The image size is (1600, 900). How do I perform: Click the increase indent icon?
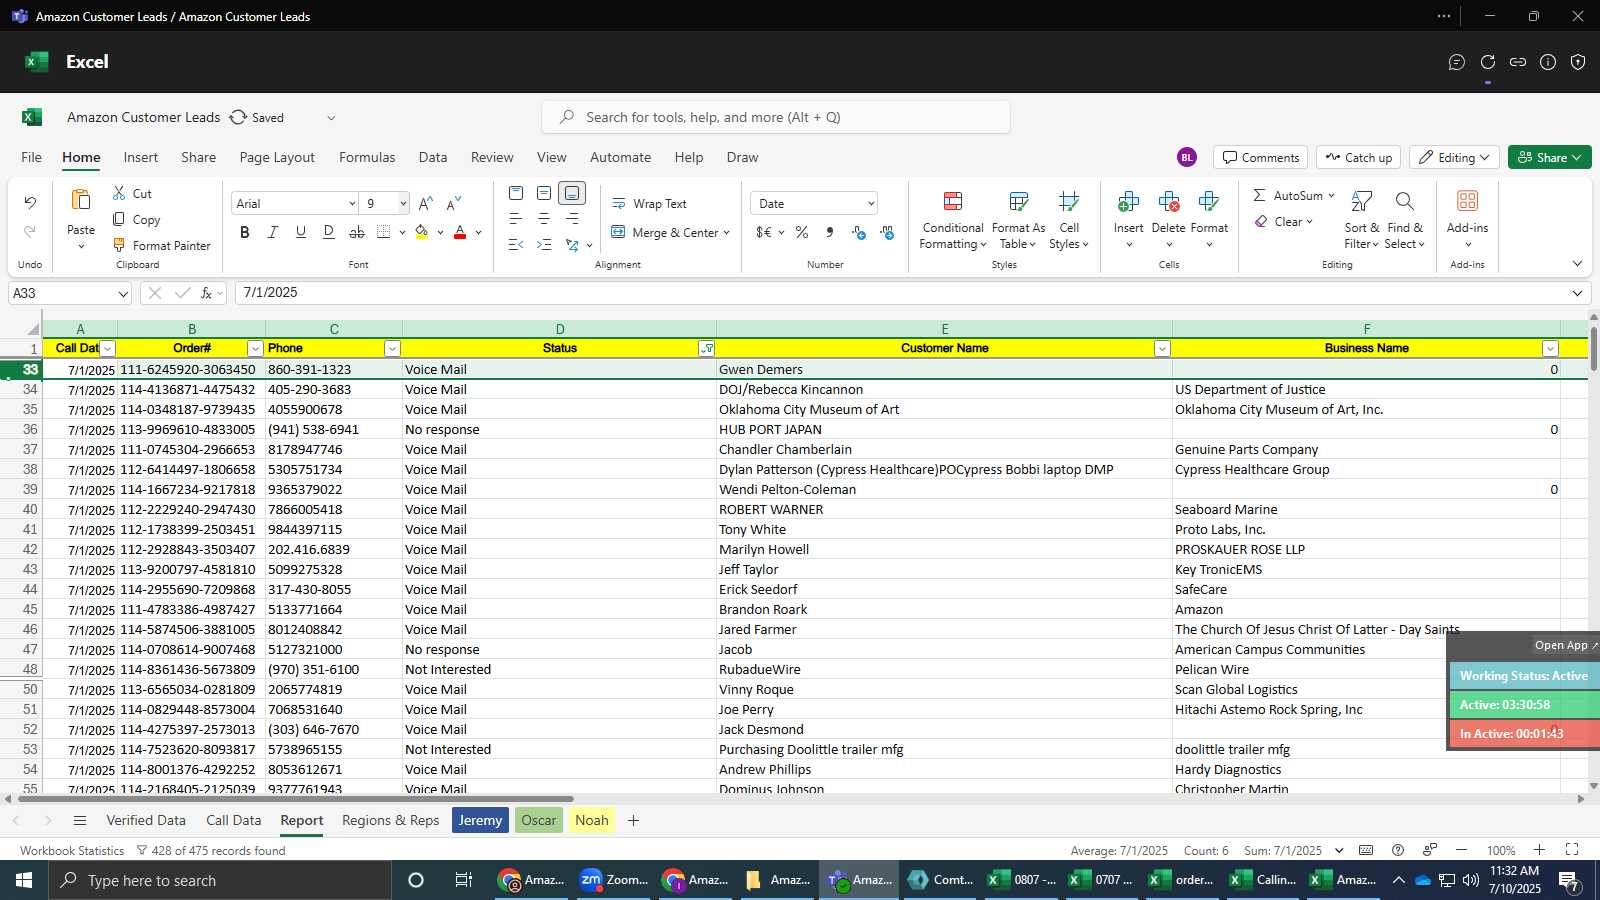pos(544,244)
